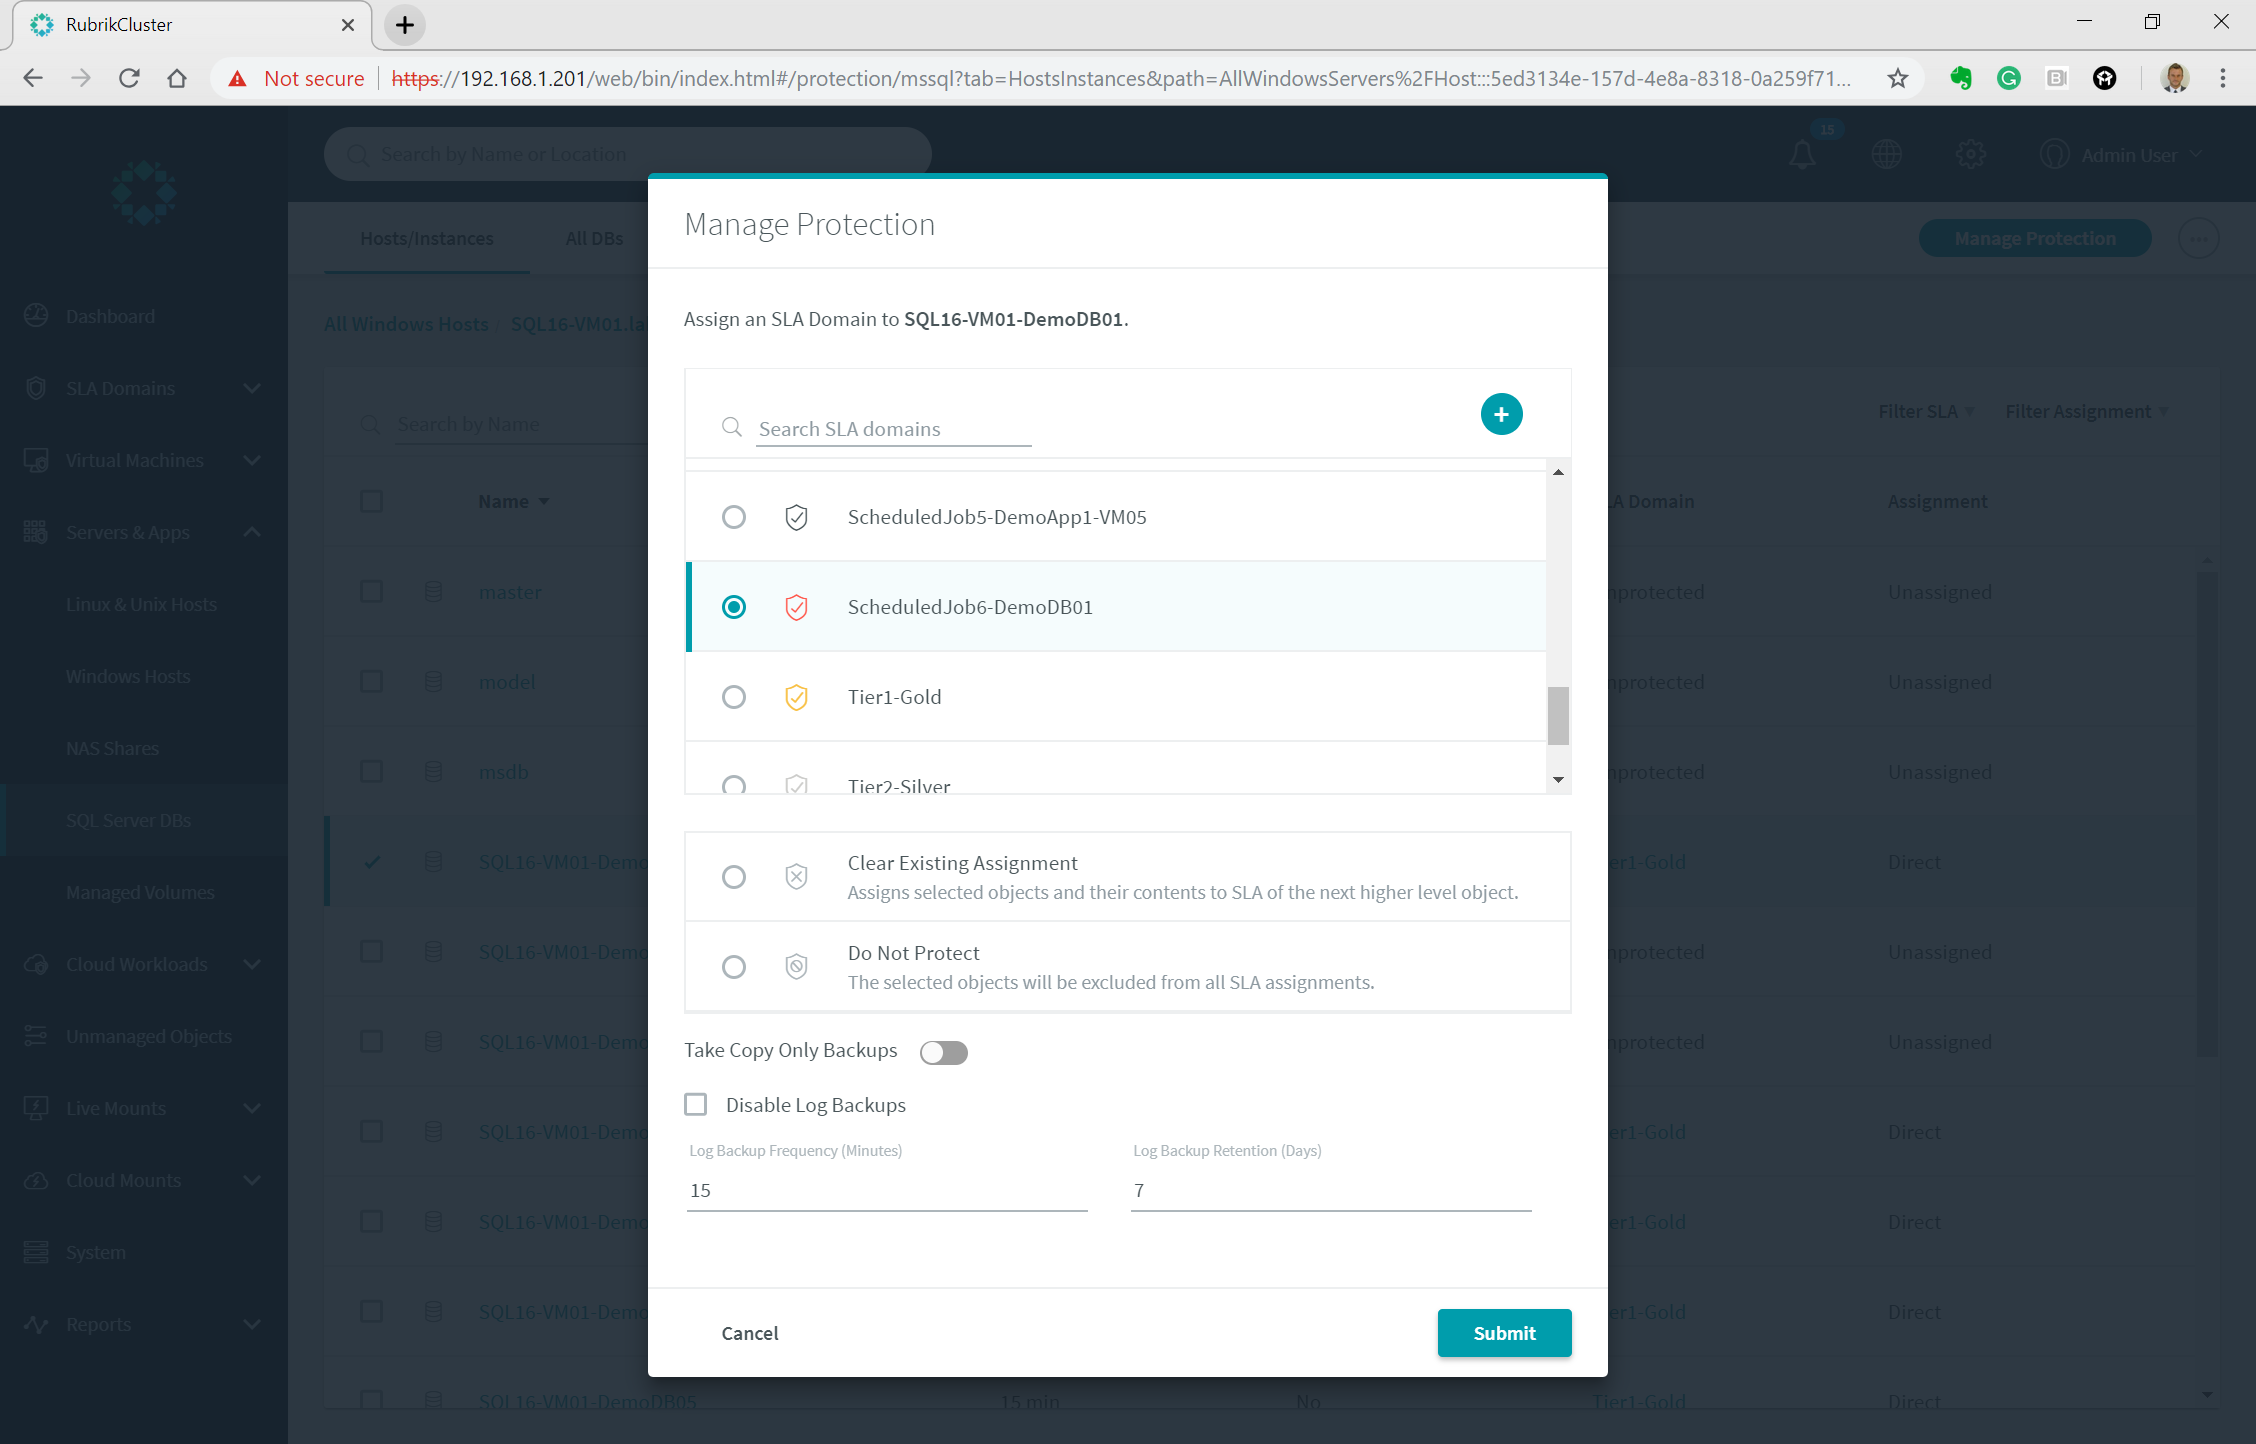Click Cancel to dismiss the dialog
This screenshot has height=1444, width=2256.
[749, 1333]
